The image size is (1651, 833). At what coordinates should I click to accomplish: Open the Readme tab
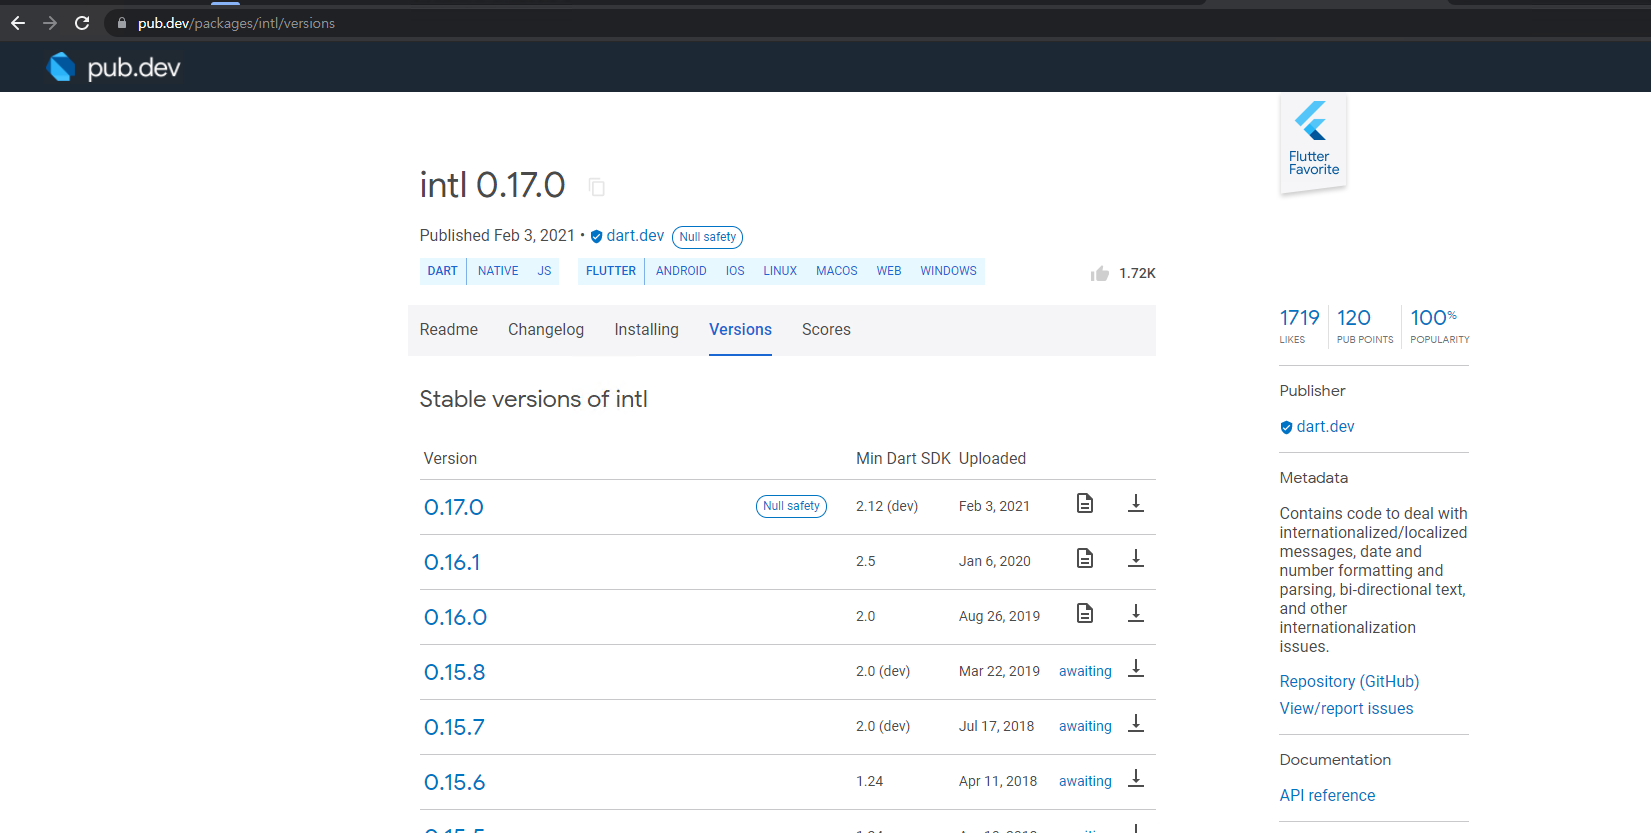pos(449,330)
